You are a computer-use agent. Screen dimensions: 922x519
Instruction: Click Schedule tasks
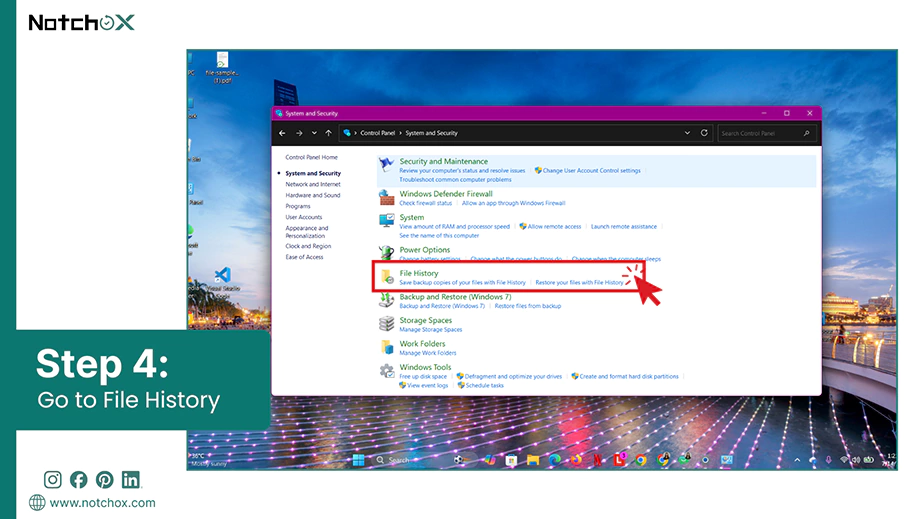coord(484,386)
